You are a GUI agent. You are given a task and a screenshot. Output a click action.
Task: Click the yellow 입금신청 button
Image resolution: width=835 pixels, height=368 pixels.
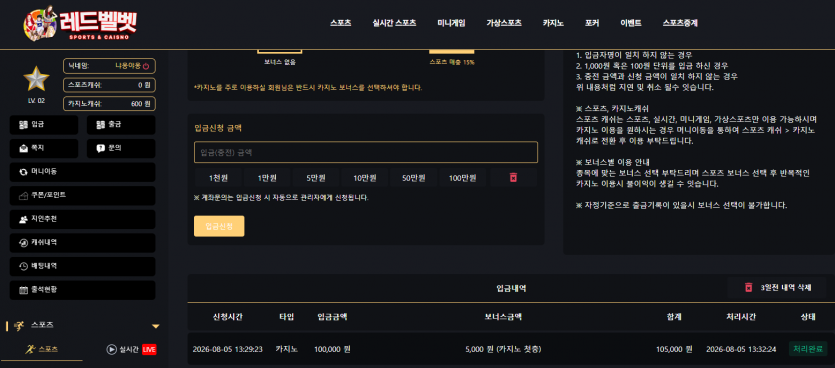pos(219,226)
